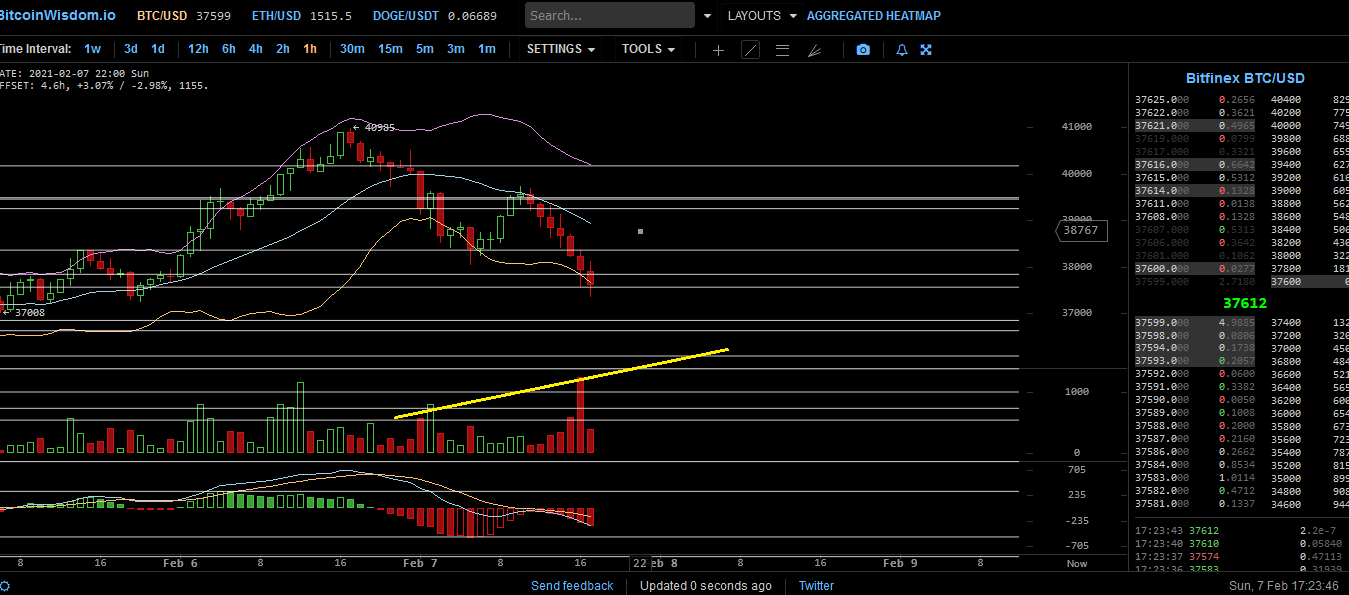Select the 12h time interval
This screenshot has height=595, width=1349.
click(198, 49)
